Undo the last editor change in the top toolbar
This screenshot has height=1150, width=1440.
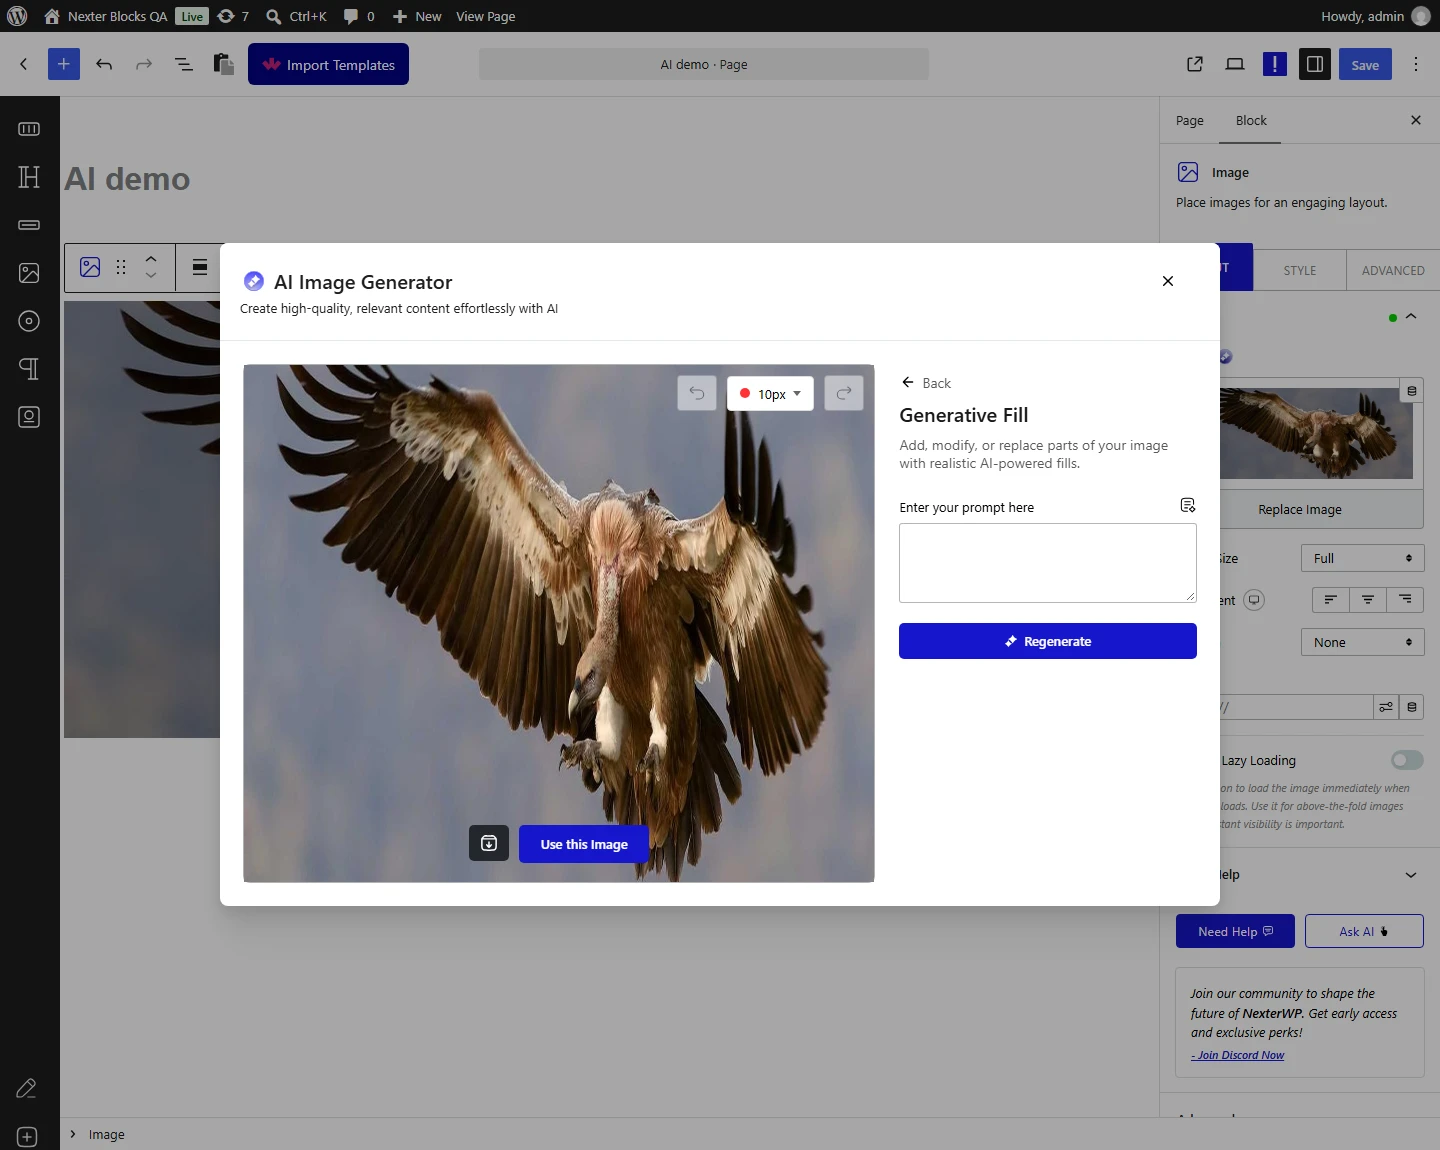[104, 64]
